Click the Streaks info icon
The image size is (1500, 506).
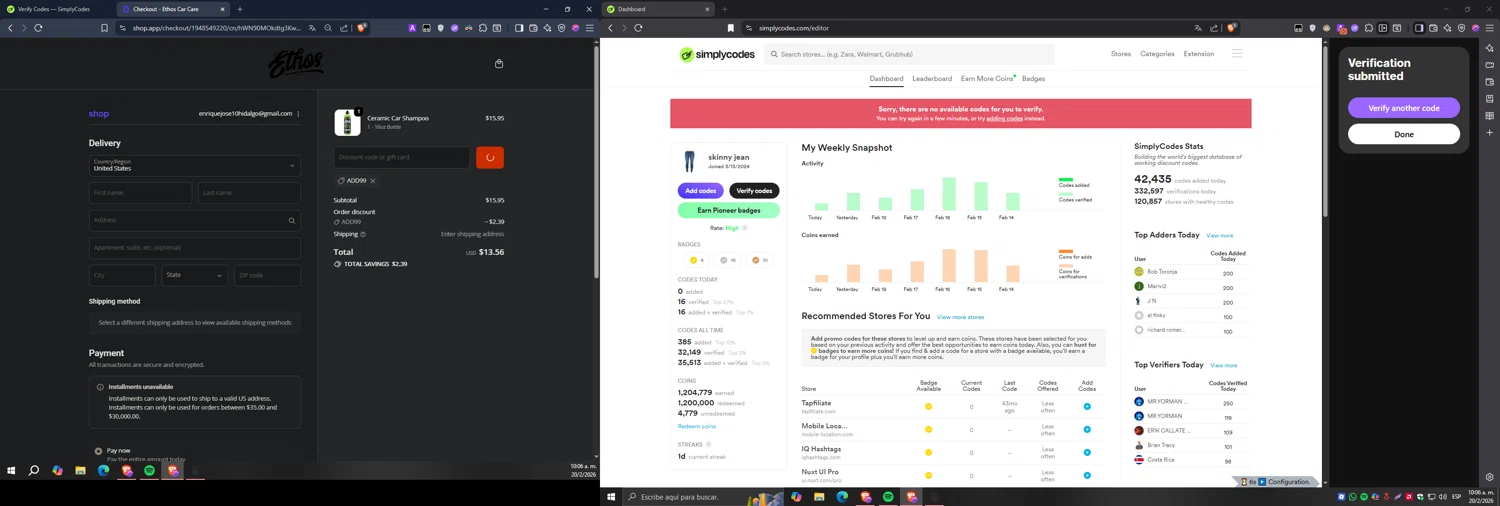click(709, 445)
